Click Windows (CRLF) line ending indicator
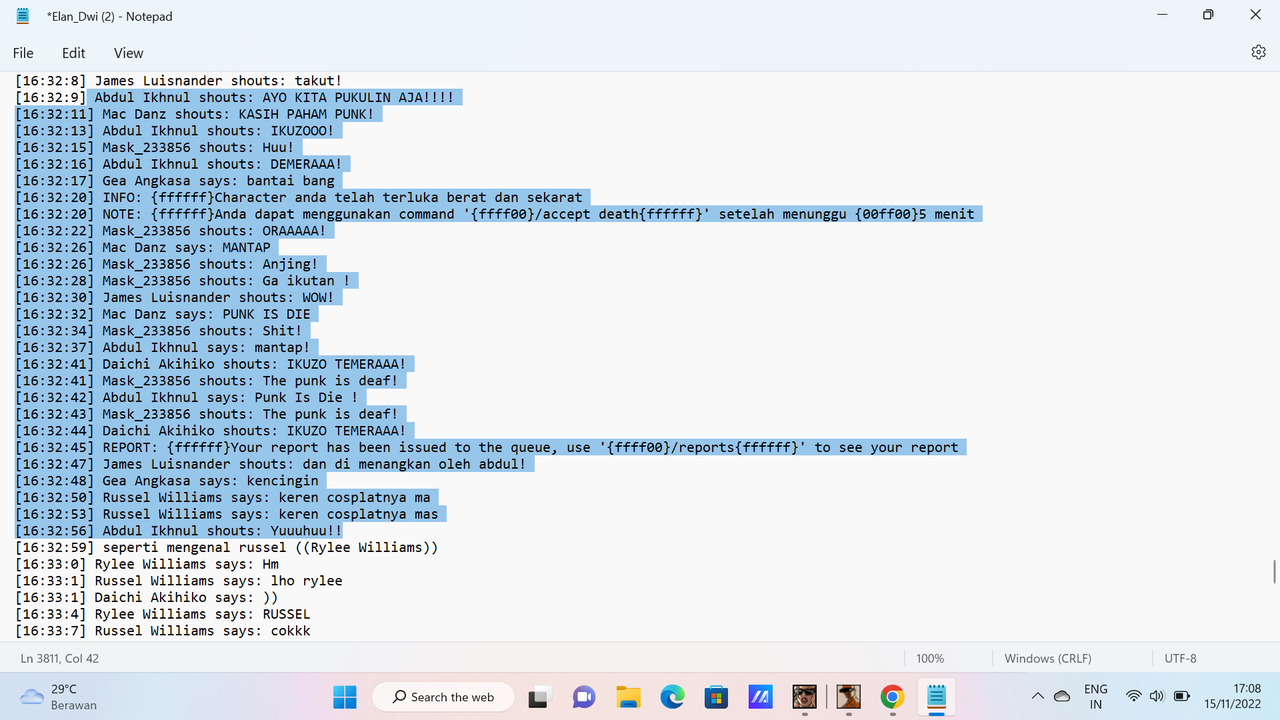The image size is (1280, 720). tap(1047, 658)
